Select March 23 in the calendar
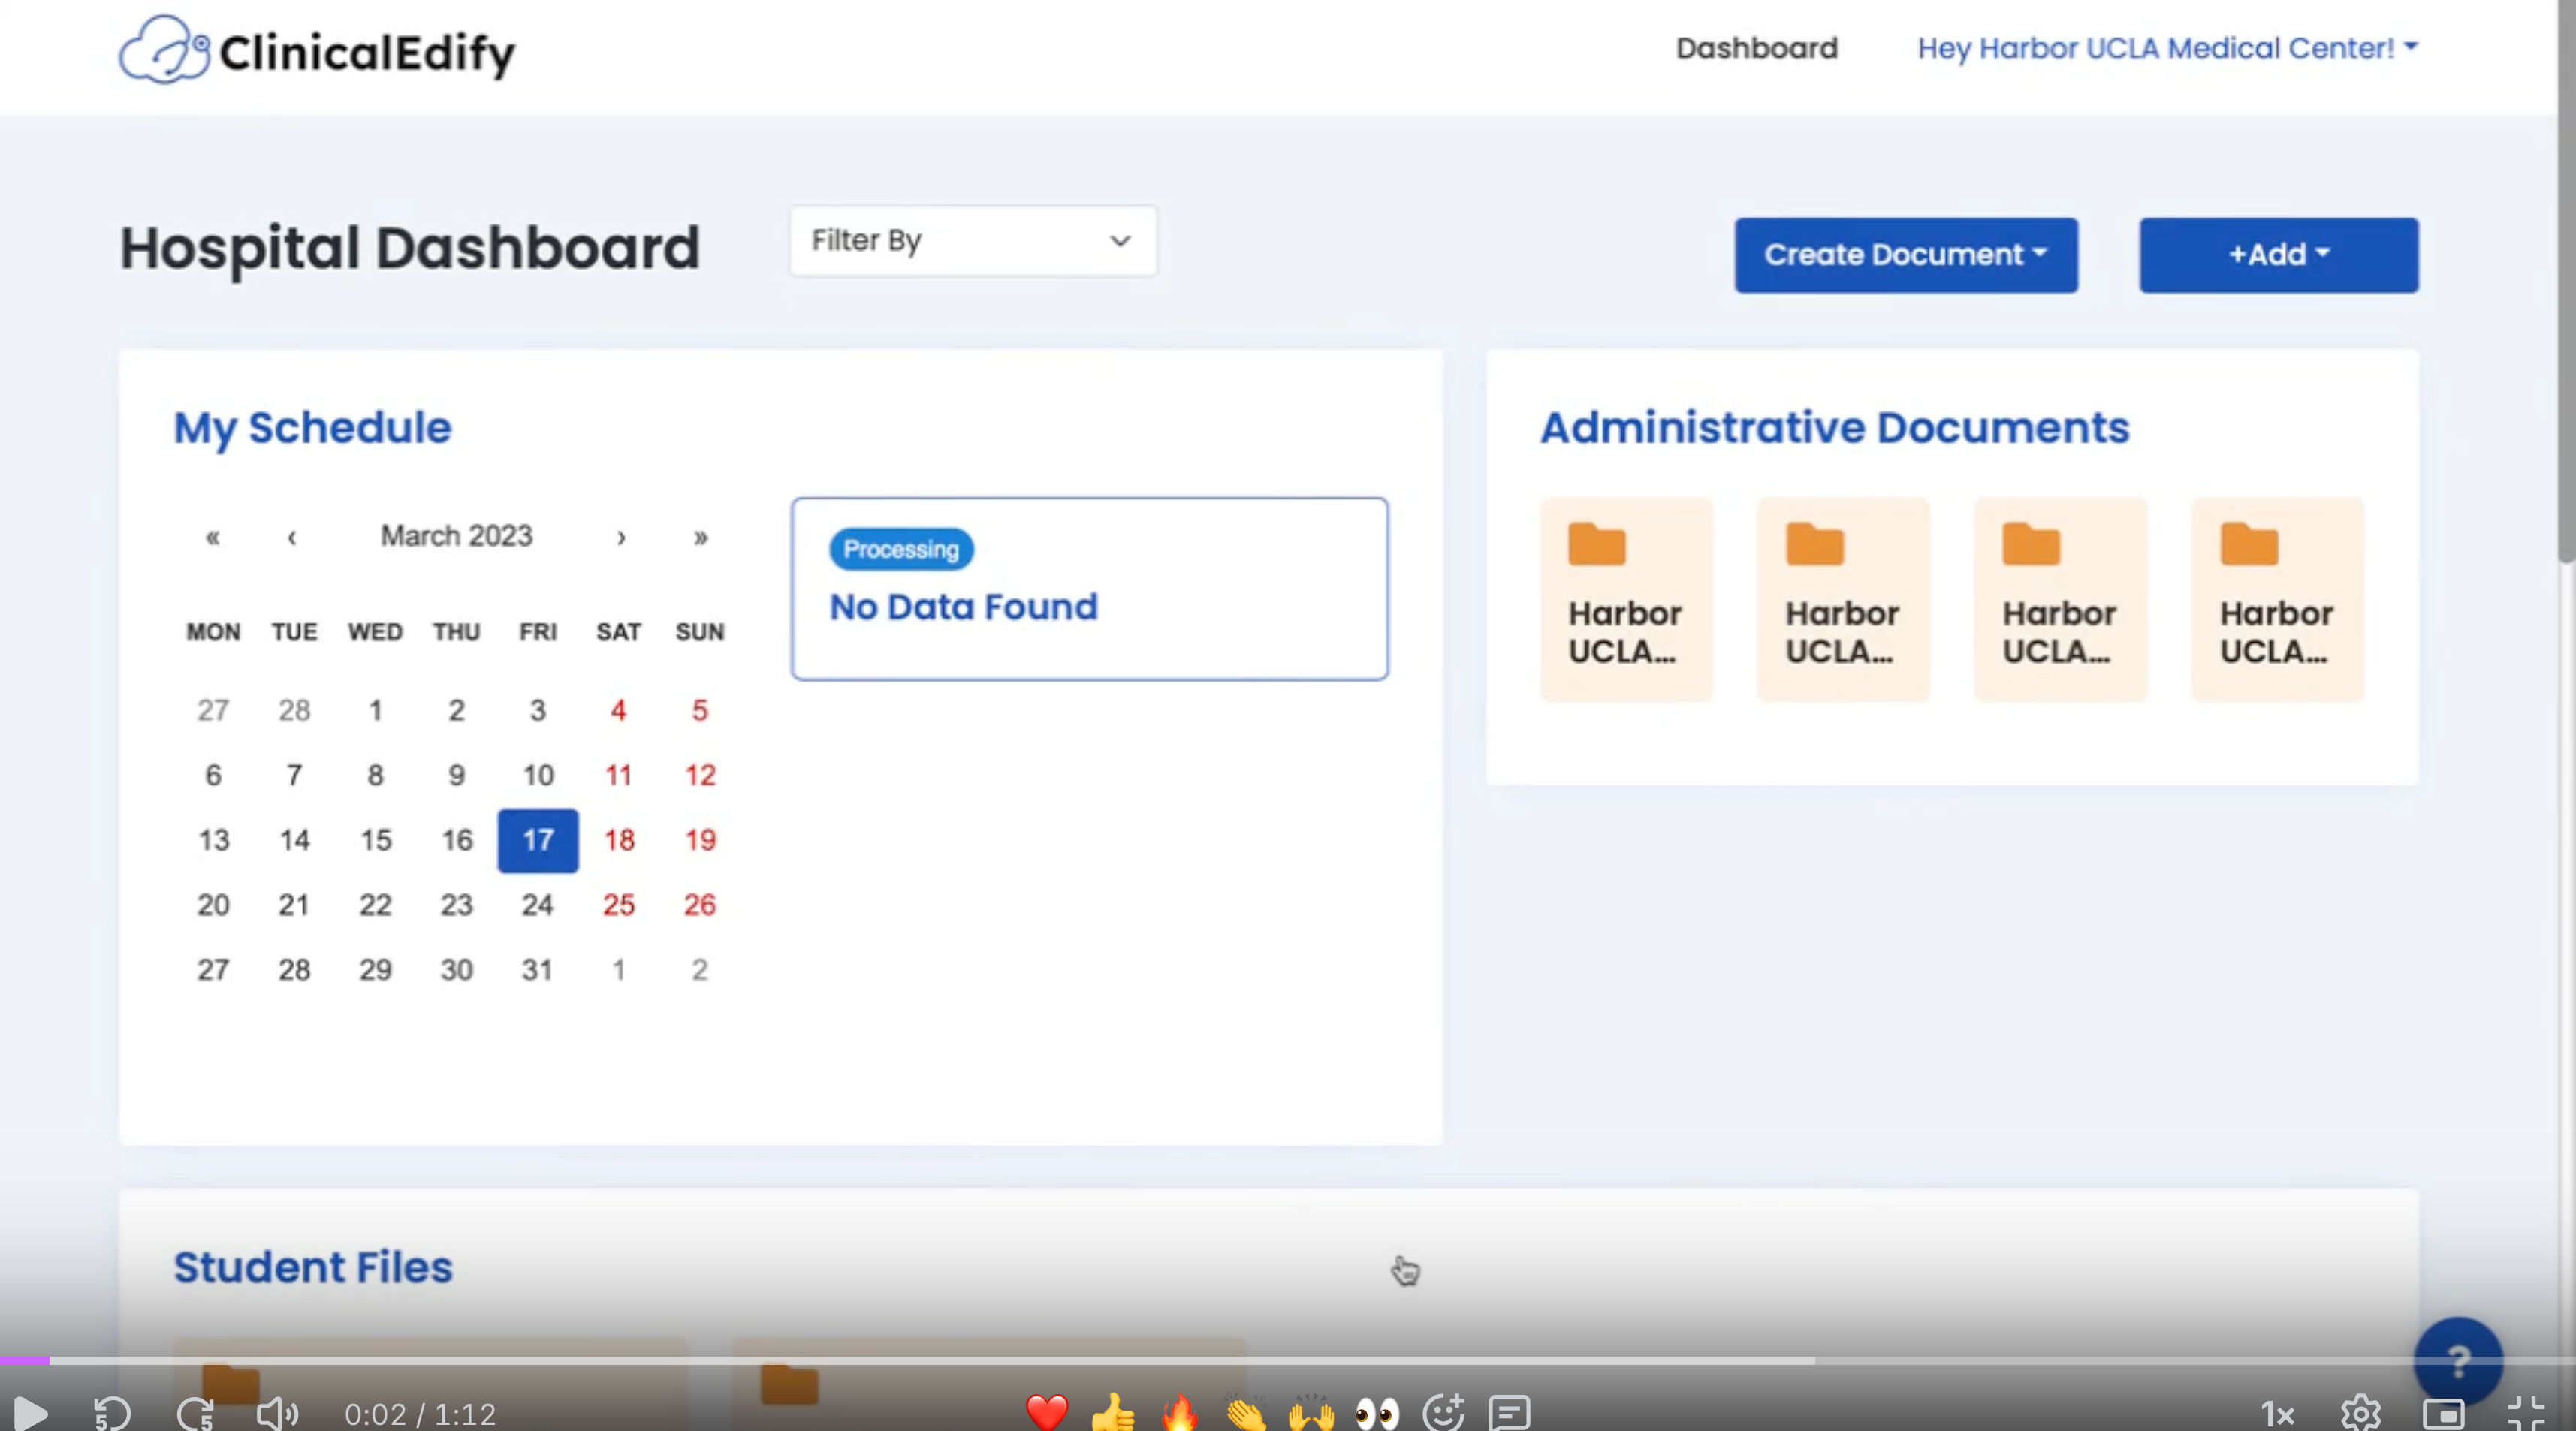 pyautogui.click(x=456, y=904)
